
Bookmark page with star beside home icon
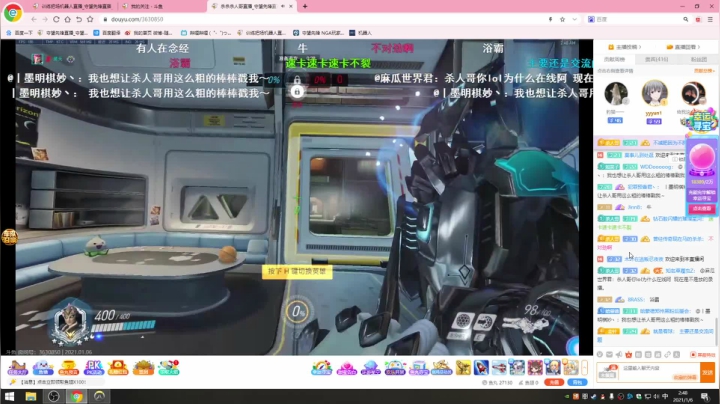coord(90,19)
